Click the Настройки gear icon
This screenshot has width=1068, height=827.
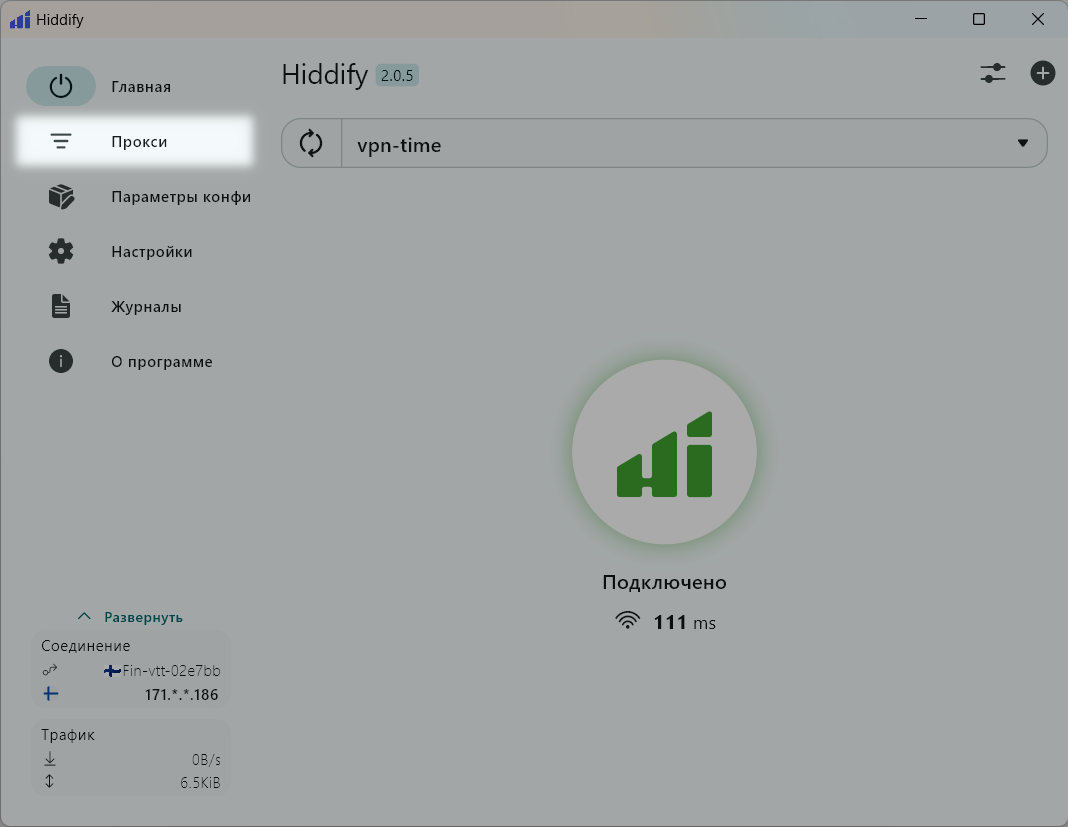click(61, 252)
